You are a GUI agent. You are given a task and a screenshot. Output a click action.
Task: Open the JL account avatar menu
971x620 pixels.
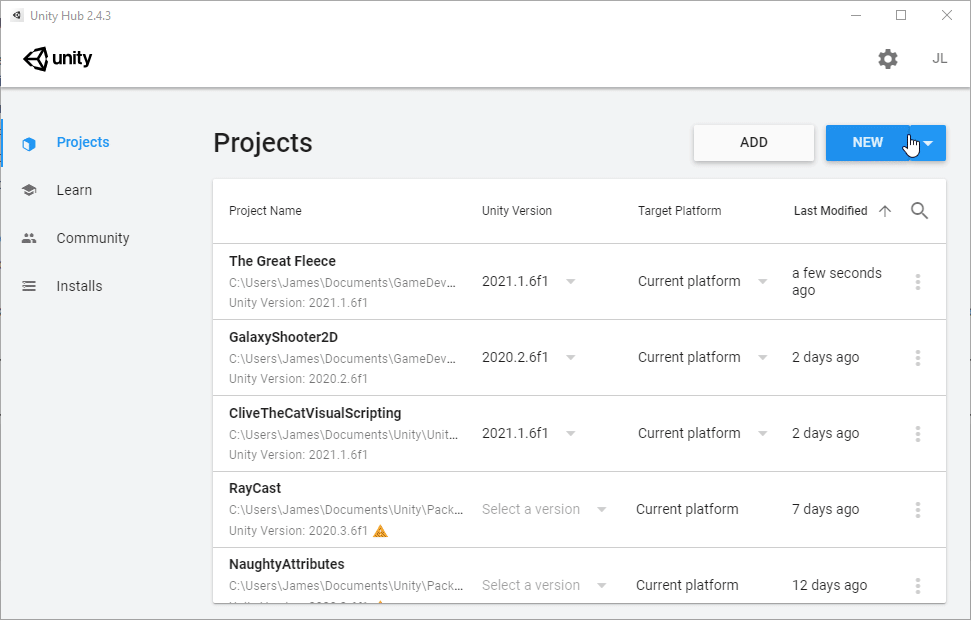[x=939, y=59]
